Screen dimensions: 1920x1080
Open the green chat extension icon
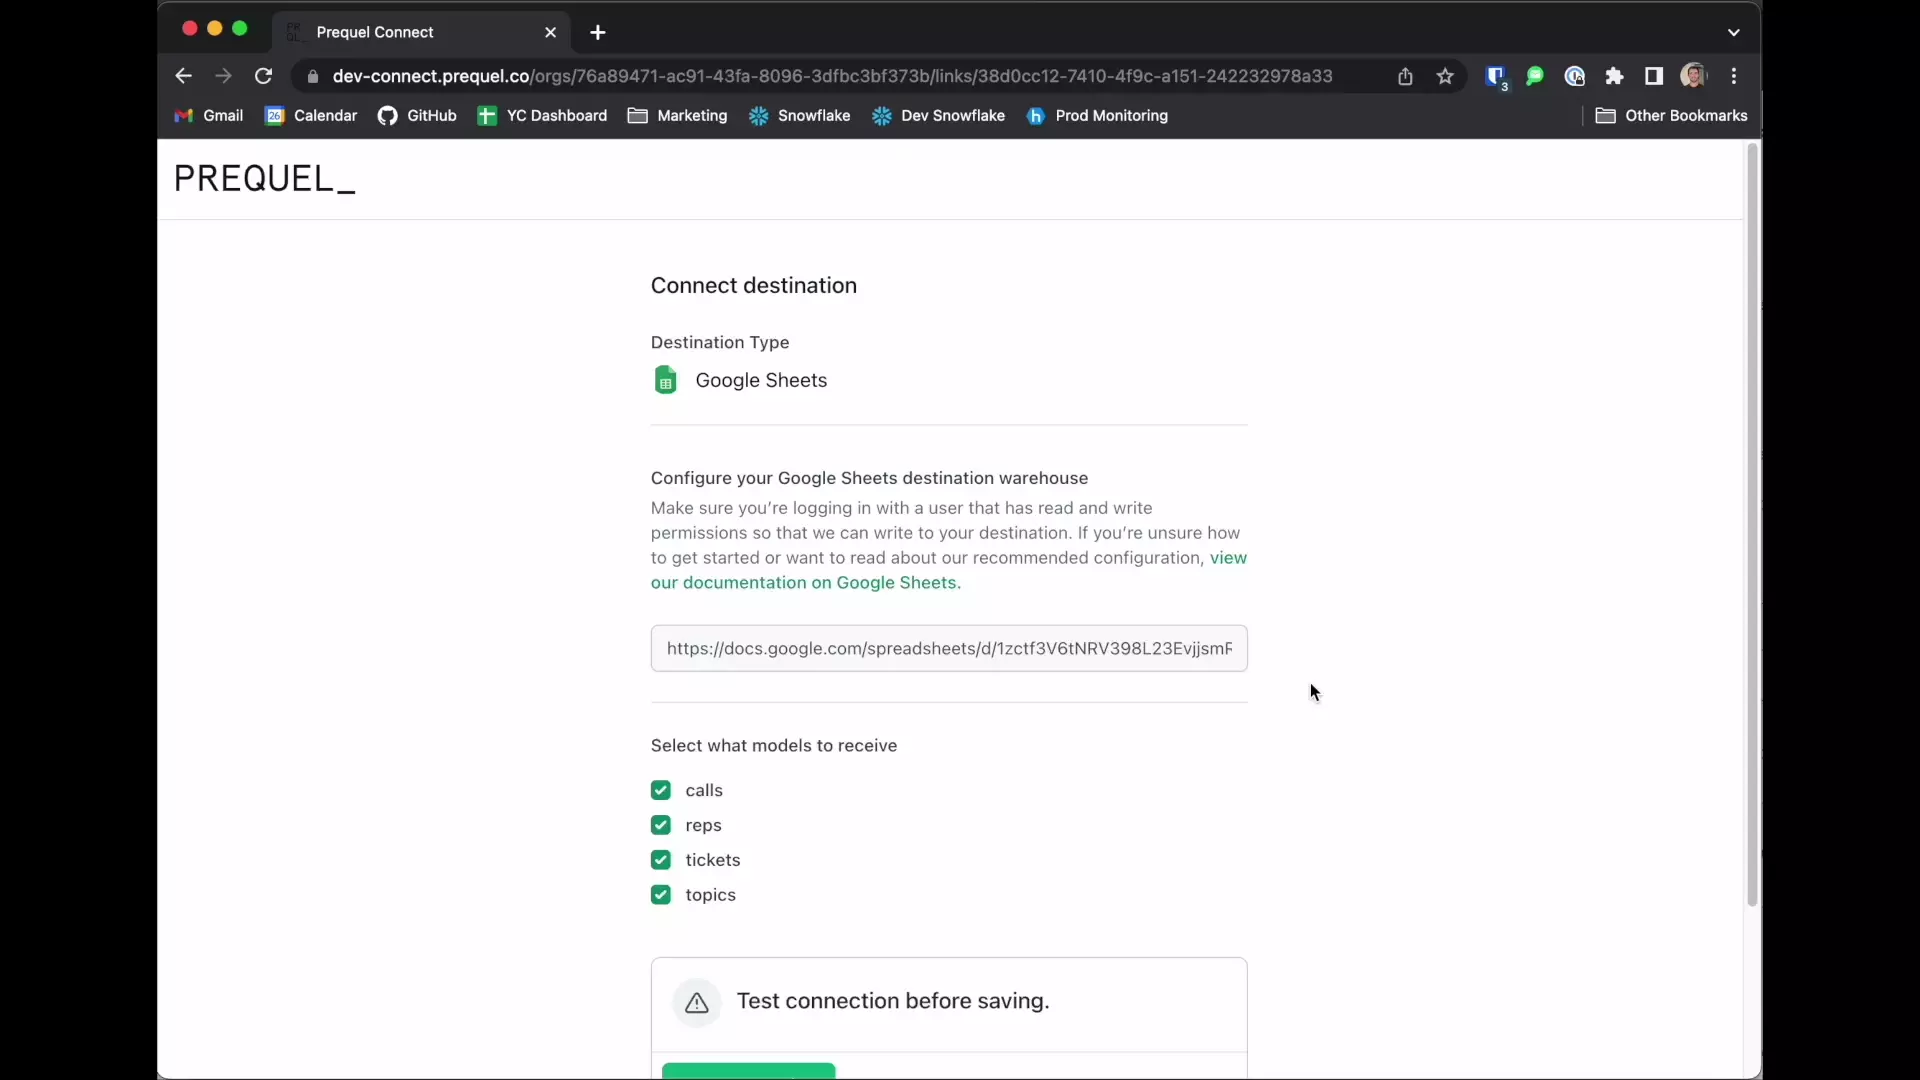coord(1535,76)
